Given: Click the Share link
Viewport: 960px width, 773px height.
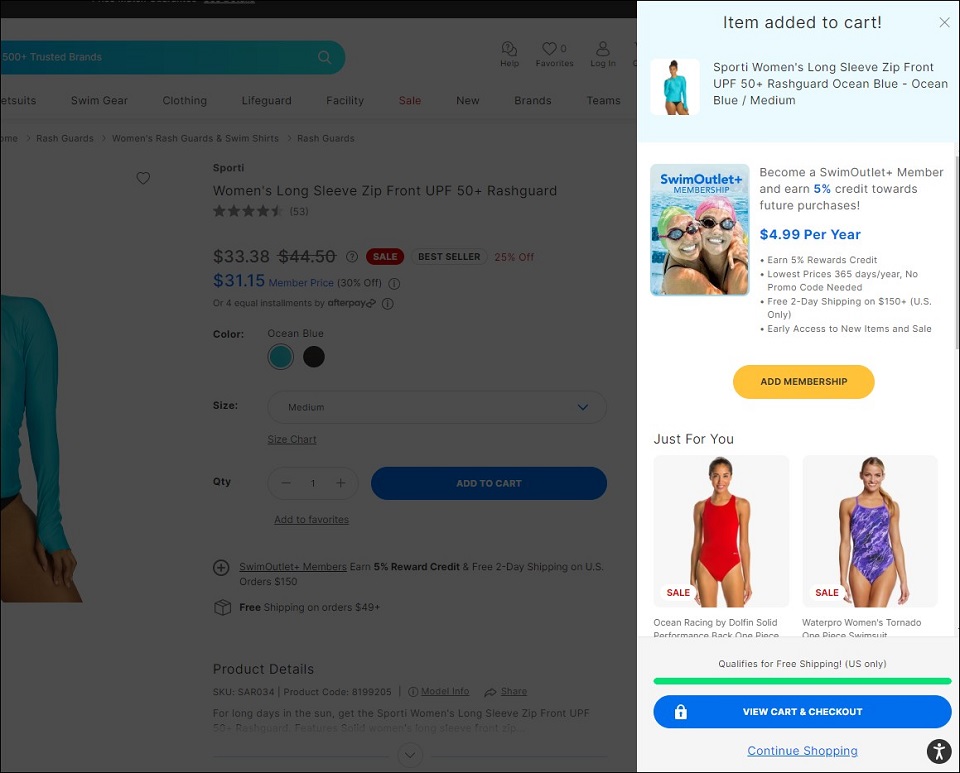Looking at the screenshot, I should click(514, 692).
